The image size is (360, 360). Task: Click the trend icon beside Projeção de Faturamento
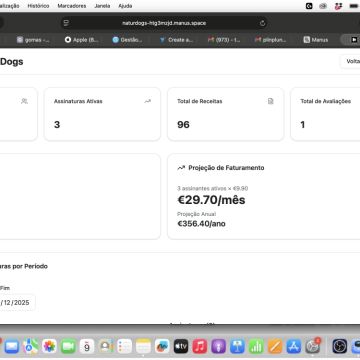click(181, 168)
